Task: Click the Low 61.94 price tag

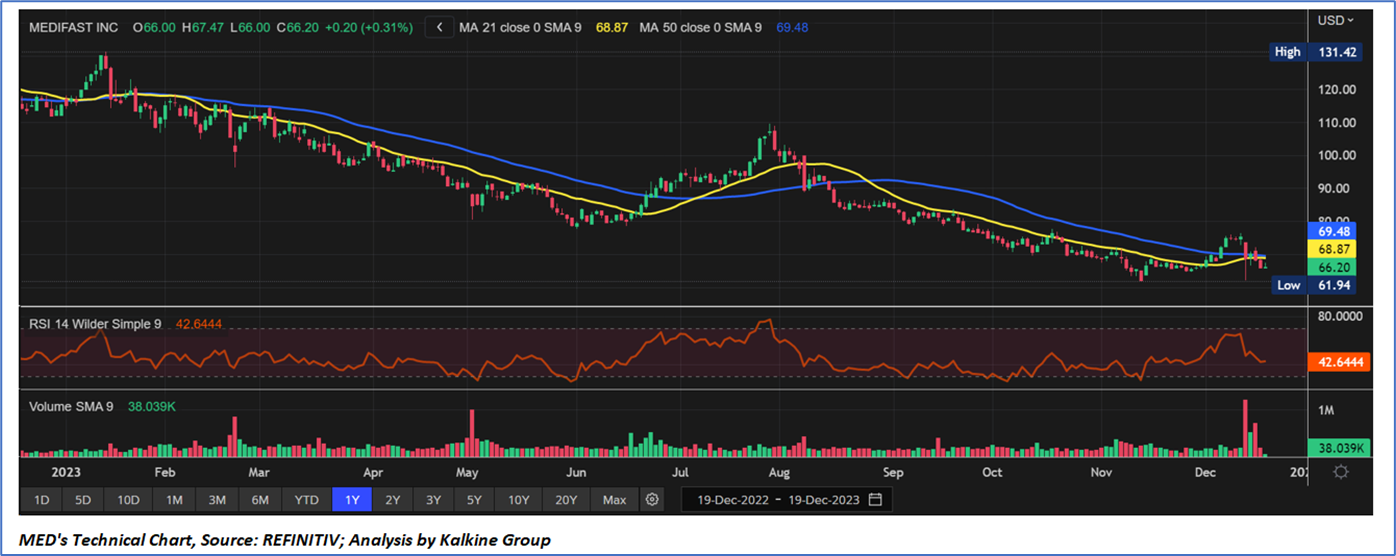Action: [x=1316, y=286]
